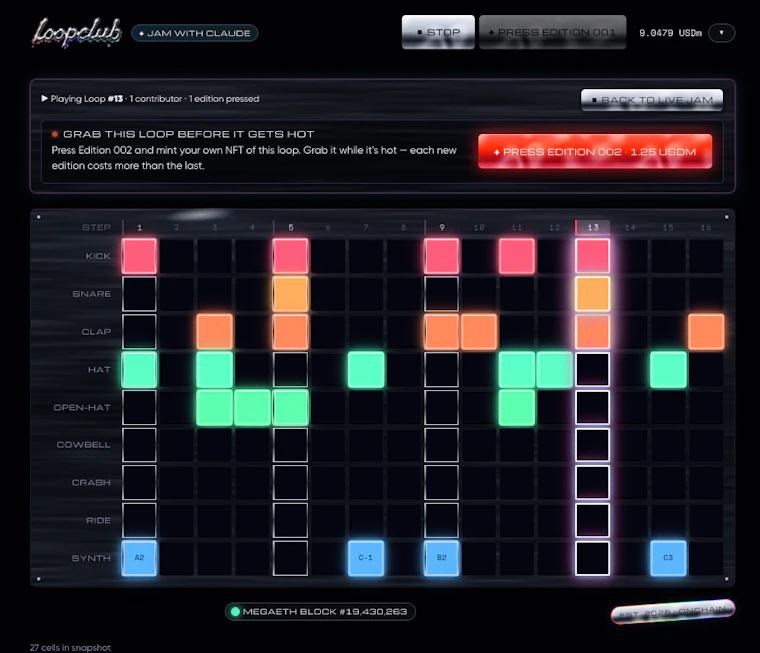Toggle Kick cell at step 5

click(x=290, y=256)
